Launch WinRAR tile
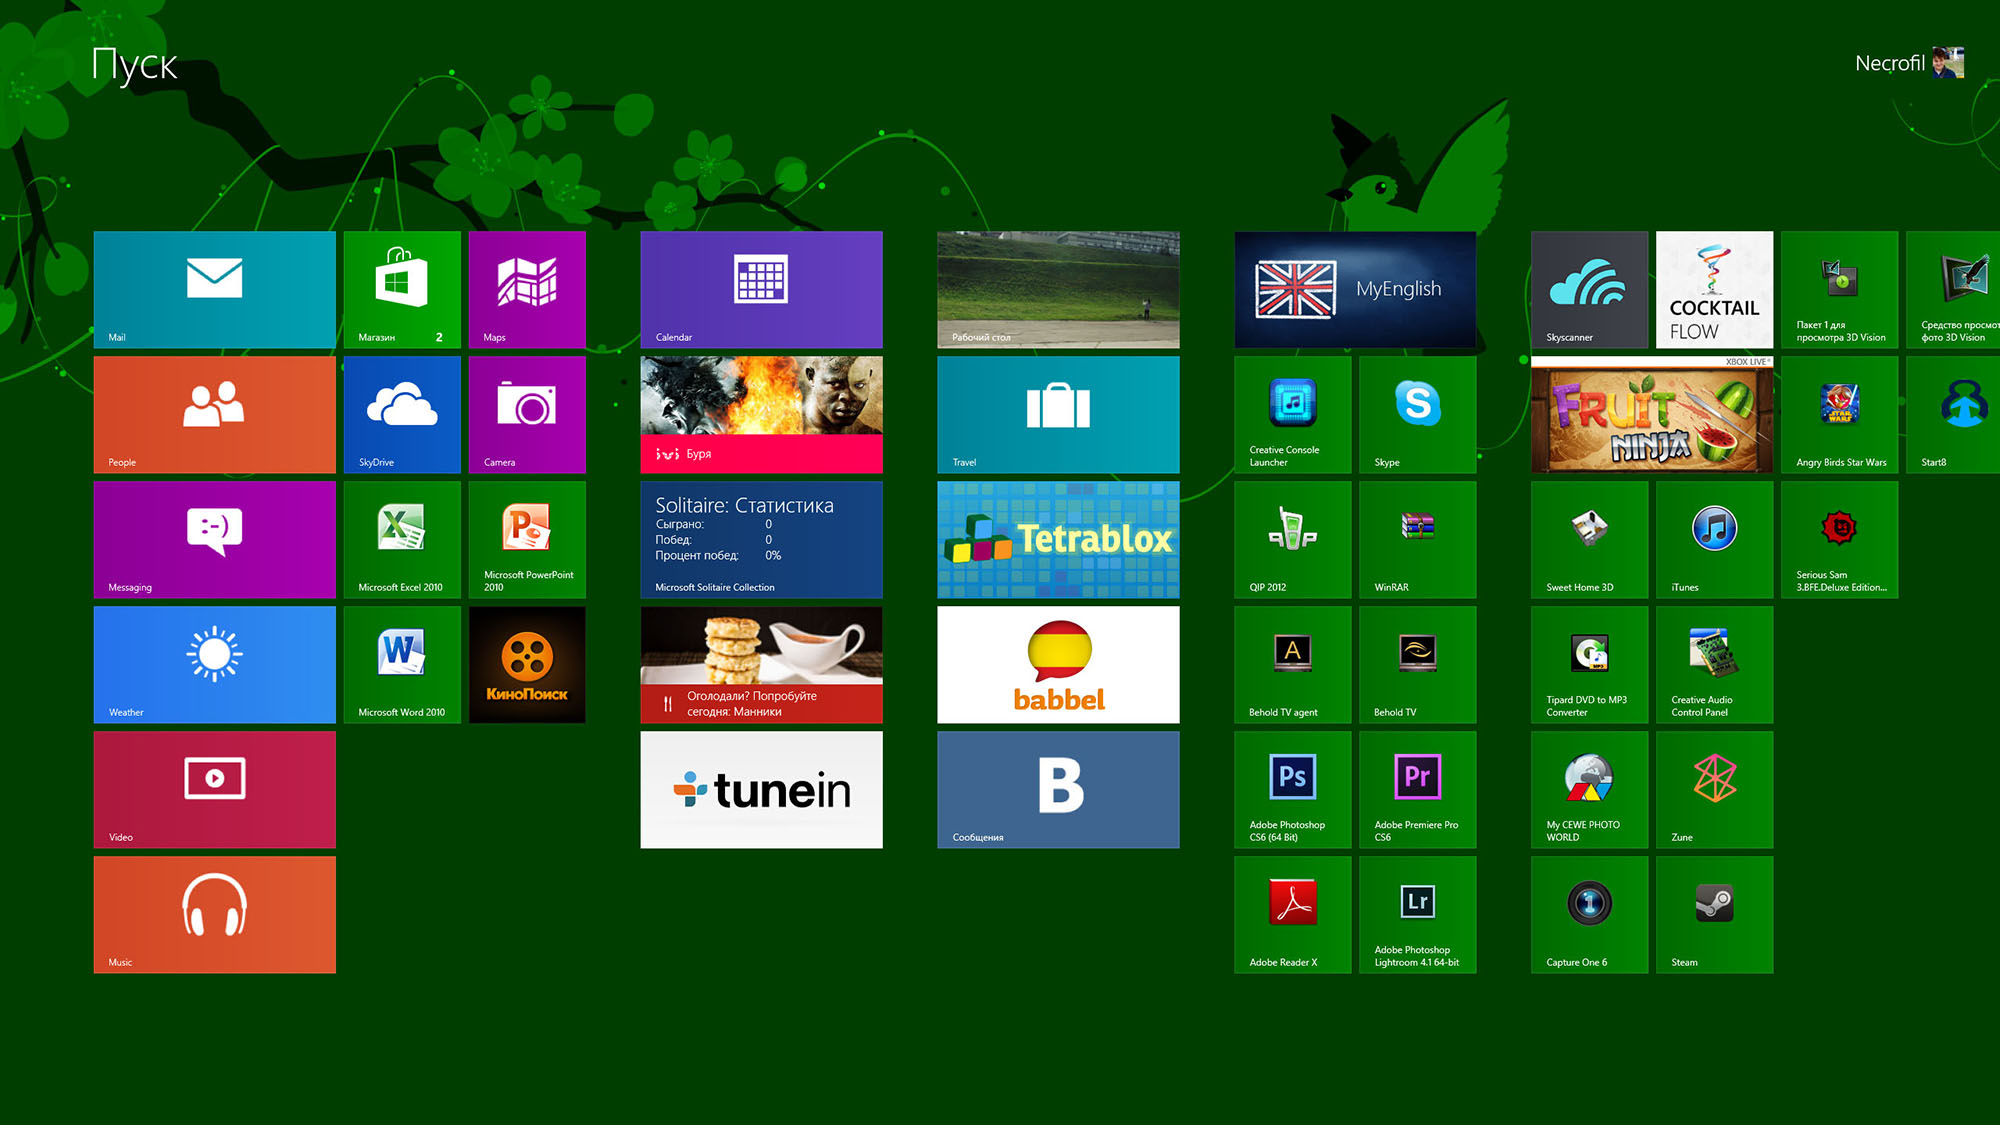Image resolution: width=2000 pixels, height=1125 pixels. click(x=1417, y=539)
